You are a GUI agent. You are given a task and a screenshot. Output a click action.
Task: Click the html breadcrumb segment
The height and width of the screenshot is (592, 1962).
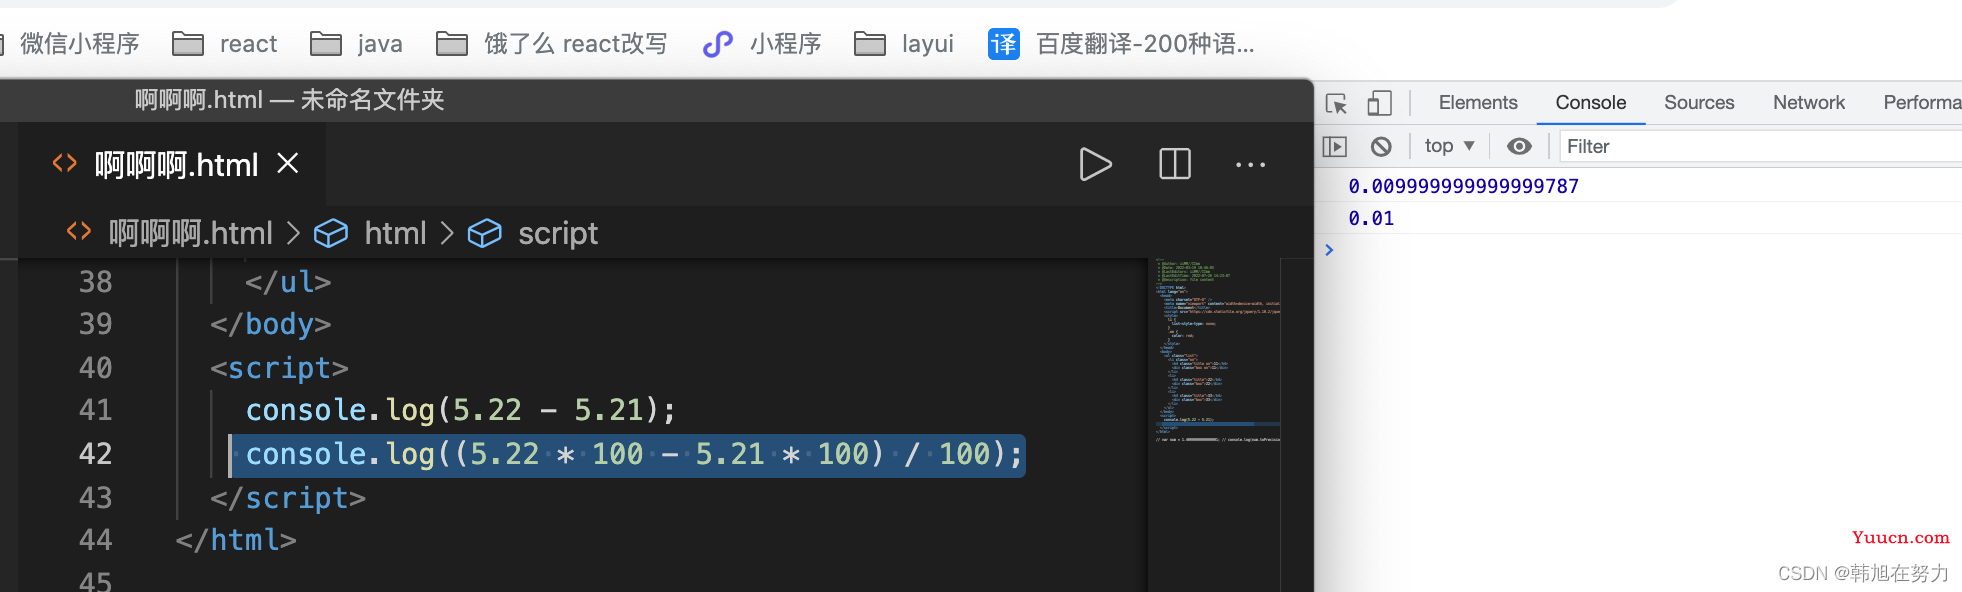(x=395, y=233)
